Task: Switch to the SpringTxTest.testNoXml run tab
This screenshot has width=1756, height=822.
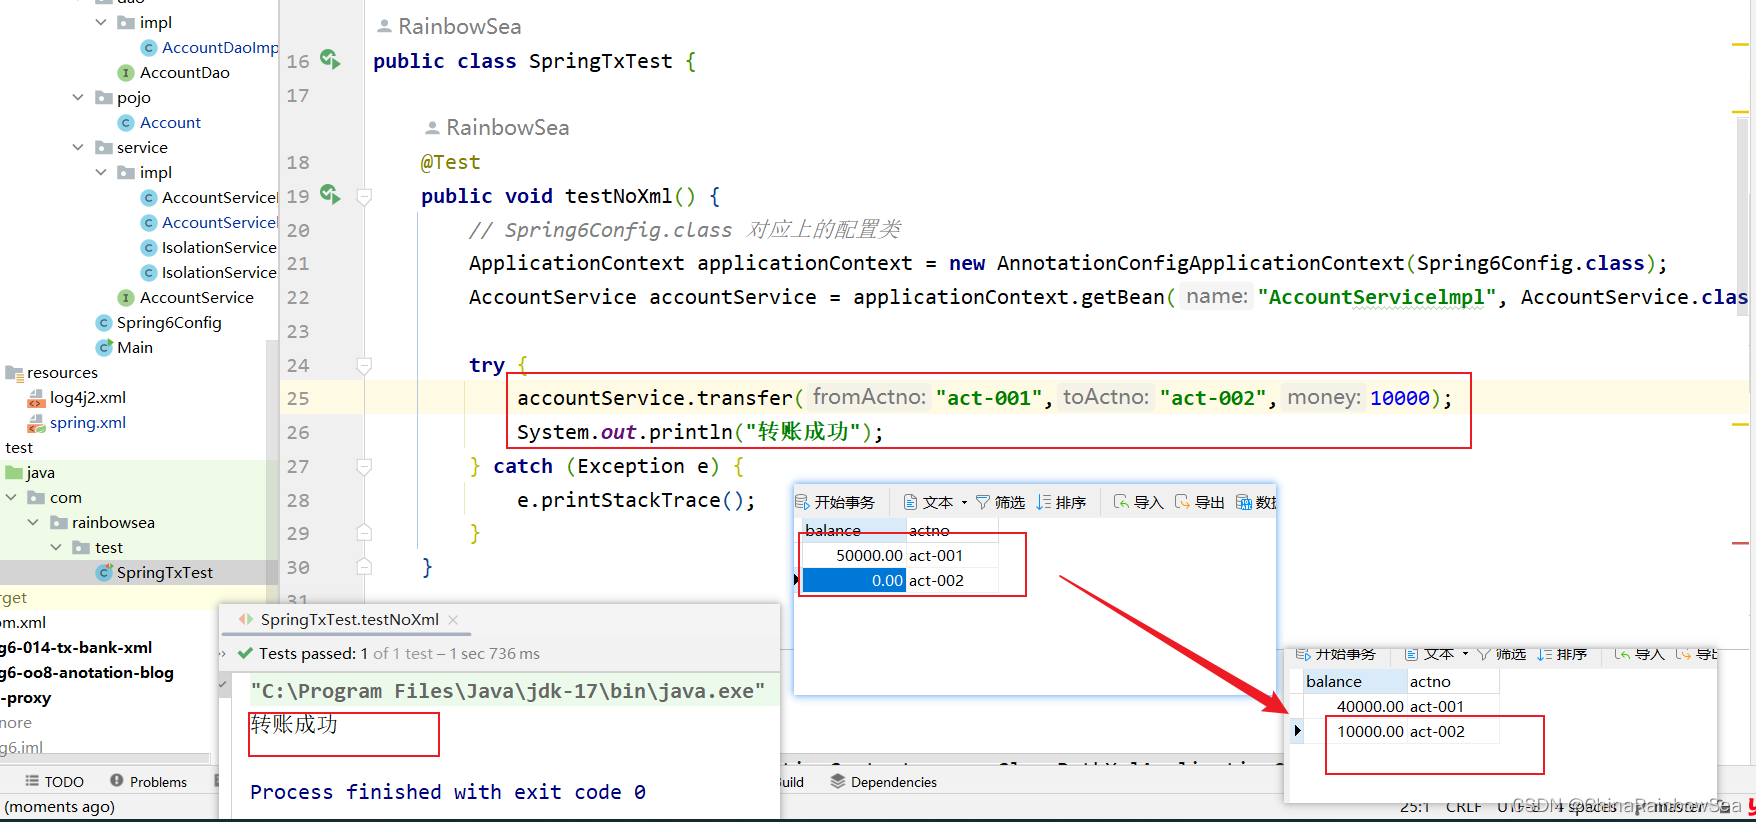Action: click(x=349, y=620)
